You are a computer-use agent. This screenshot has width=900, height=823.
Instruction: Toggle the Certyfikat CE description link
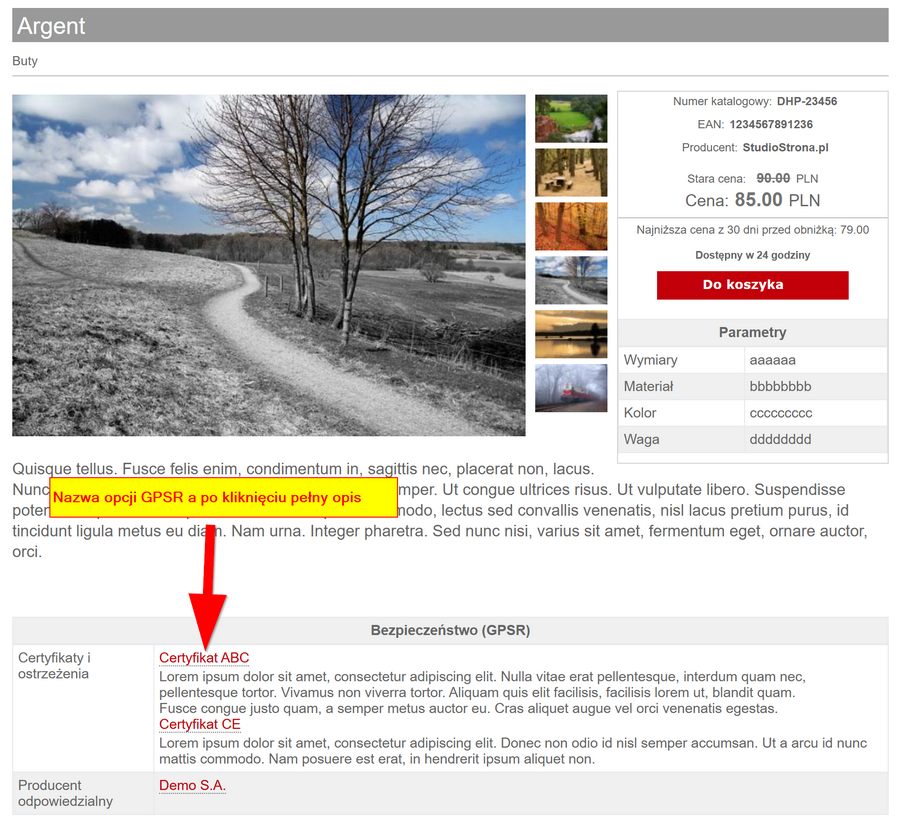tap(200, 724)
